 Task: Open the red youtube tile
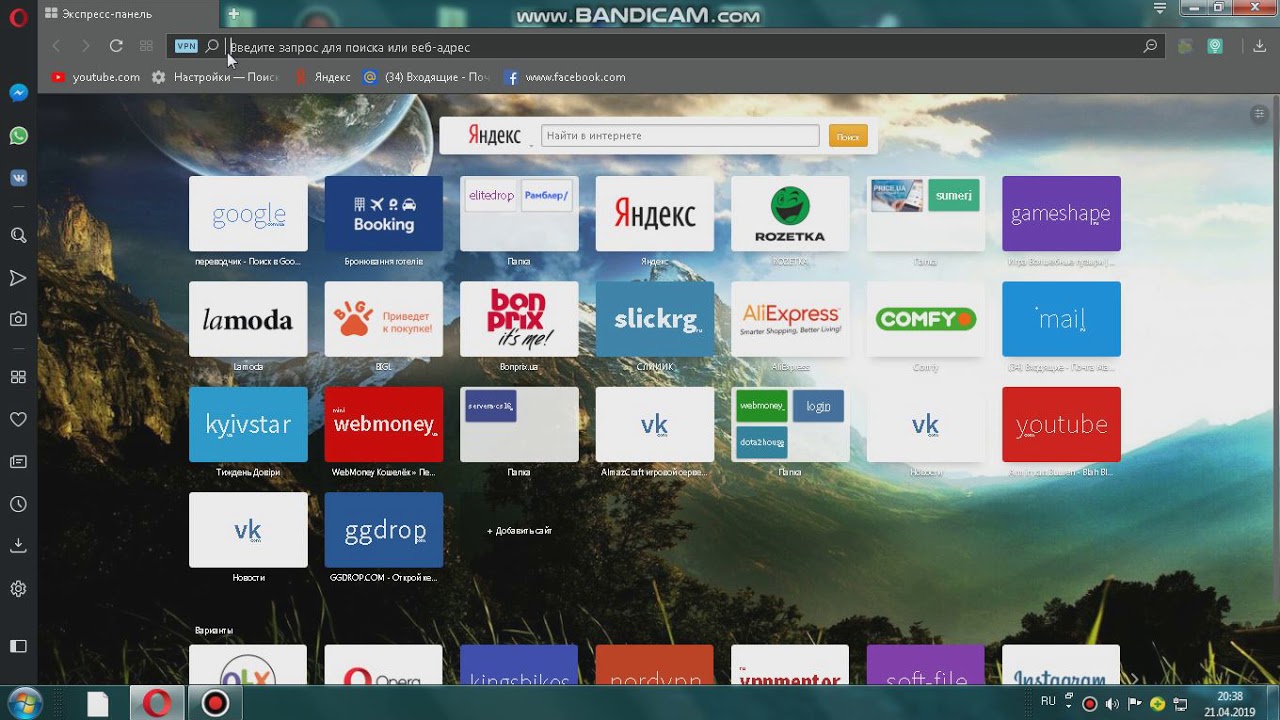point(1061,424)
